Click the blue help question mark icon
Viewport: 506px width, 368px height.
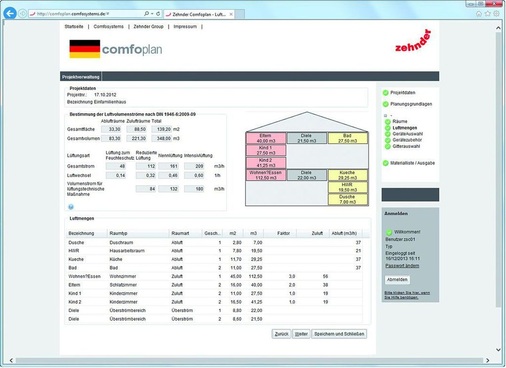pyautogui.click(x=71, y=207)
